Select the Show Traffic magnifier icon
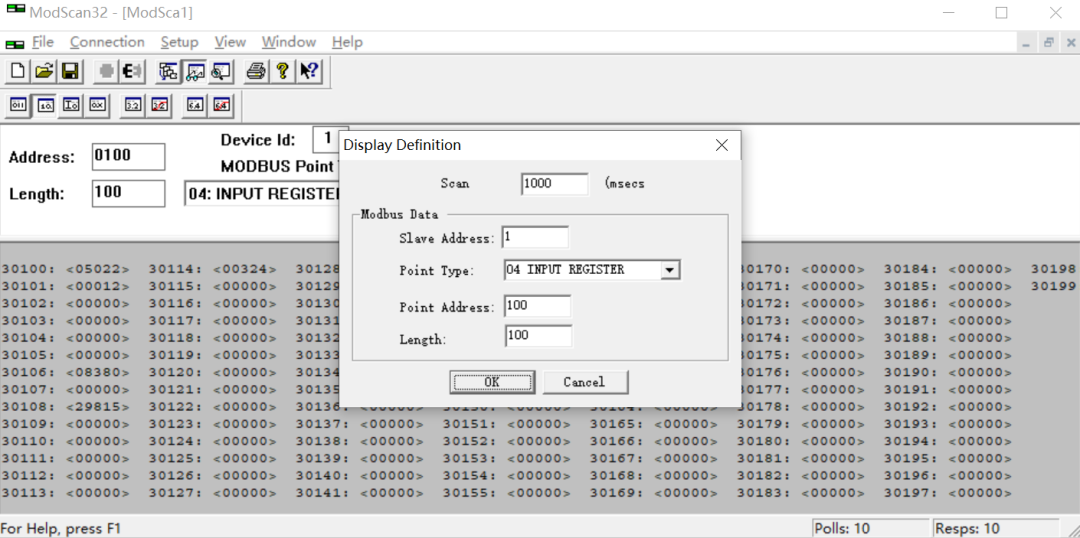This screenshot has height=538, width=1080. tap(220, 71)
